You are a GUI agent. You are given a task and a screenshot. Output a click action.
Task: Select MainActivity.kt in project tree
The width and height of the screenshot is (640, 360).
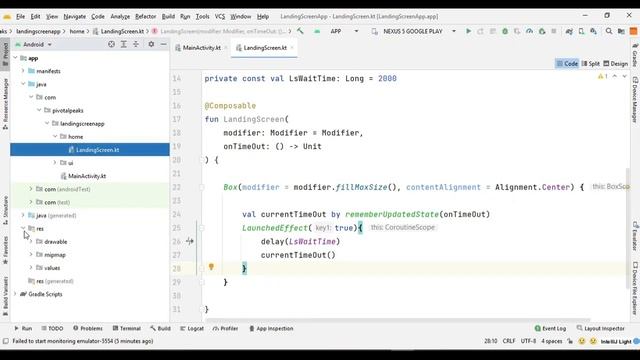coord(87,176)
